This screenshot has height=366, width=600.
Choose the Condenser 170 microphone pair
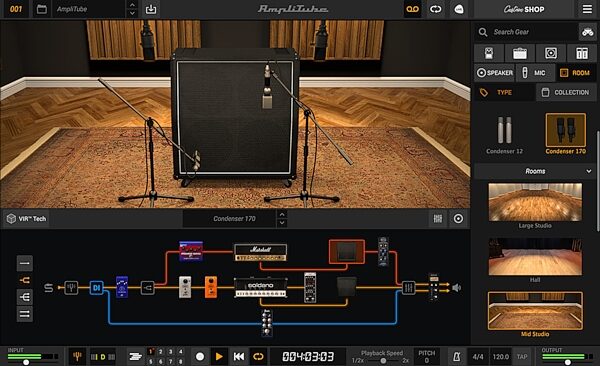tap(566, 134)
